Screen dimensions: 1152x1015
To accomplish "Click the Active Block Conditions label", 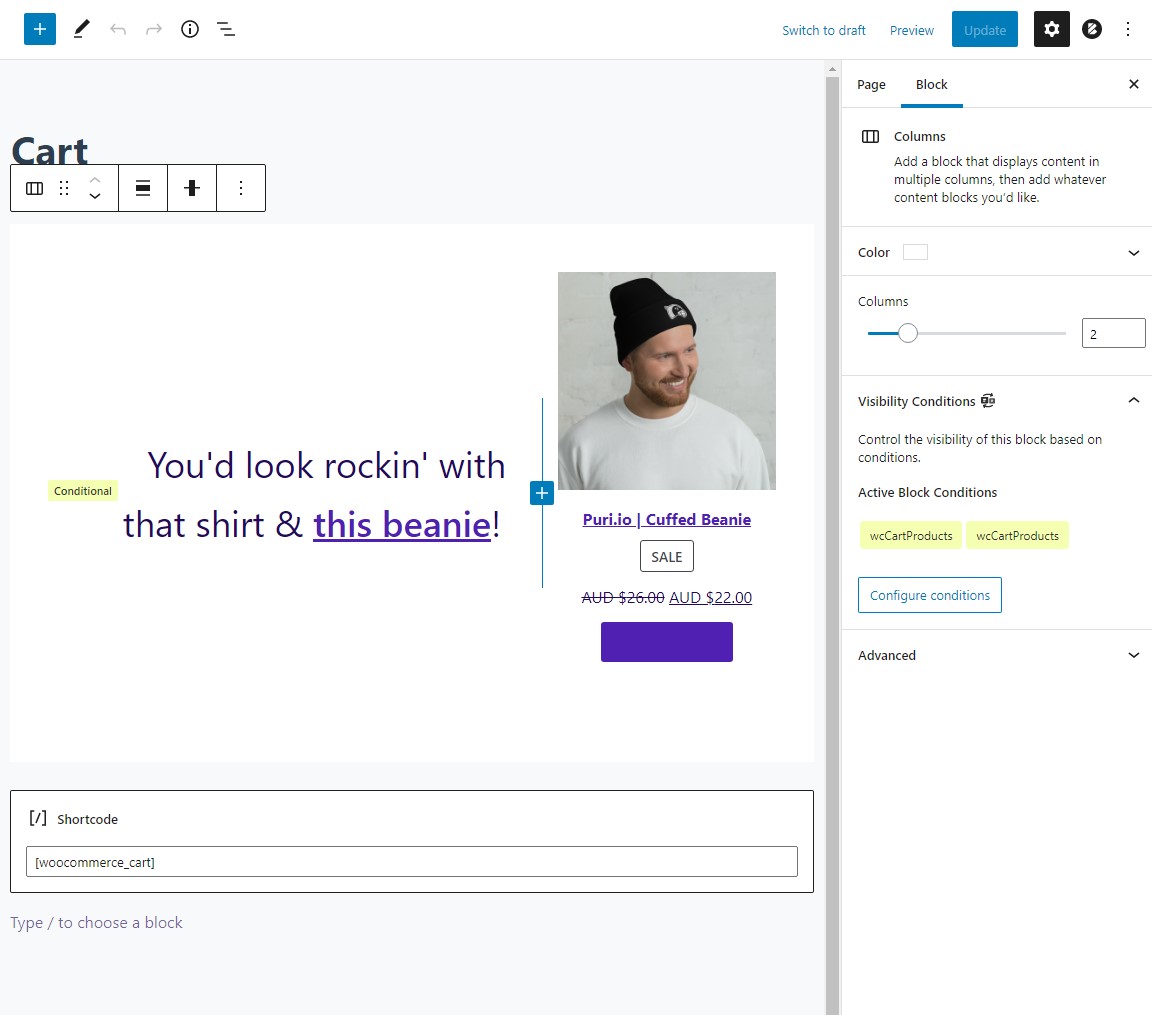I will (x=927, y=492).
